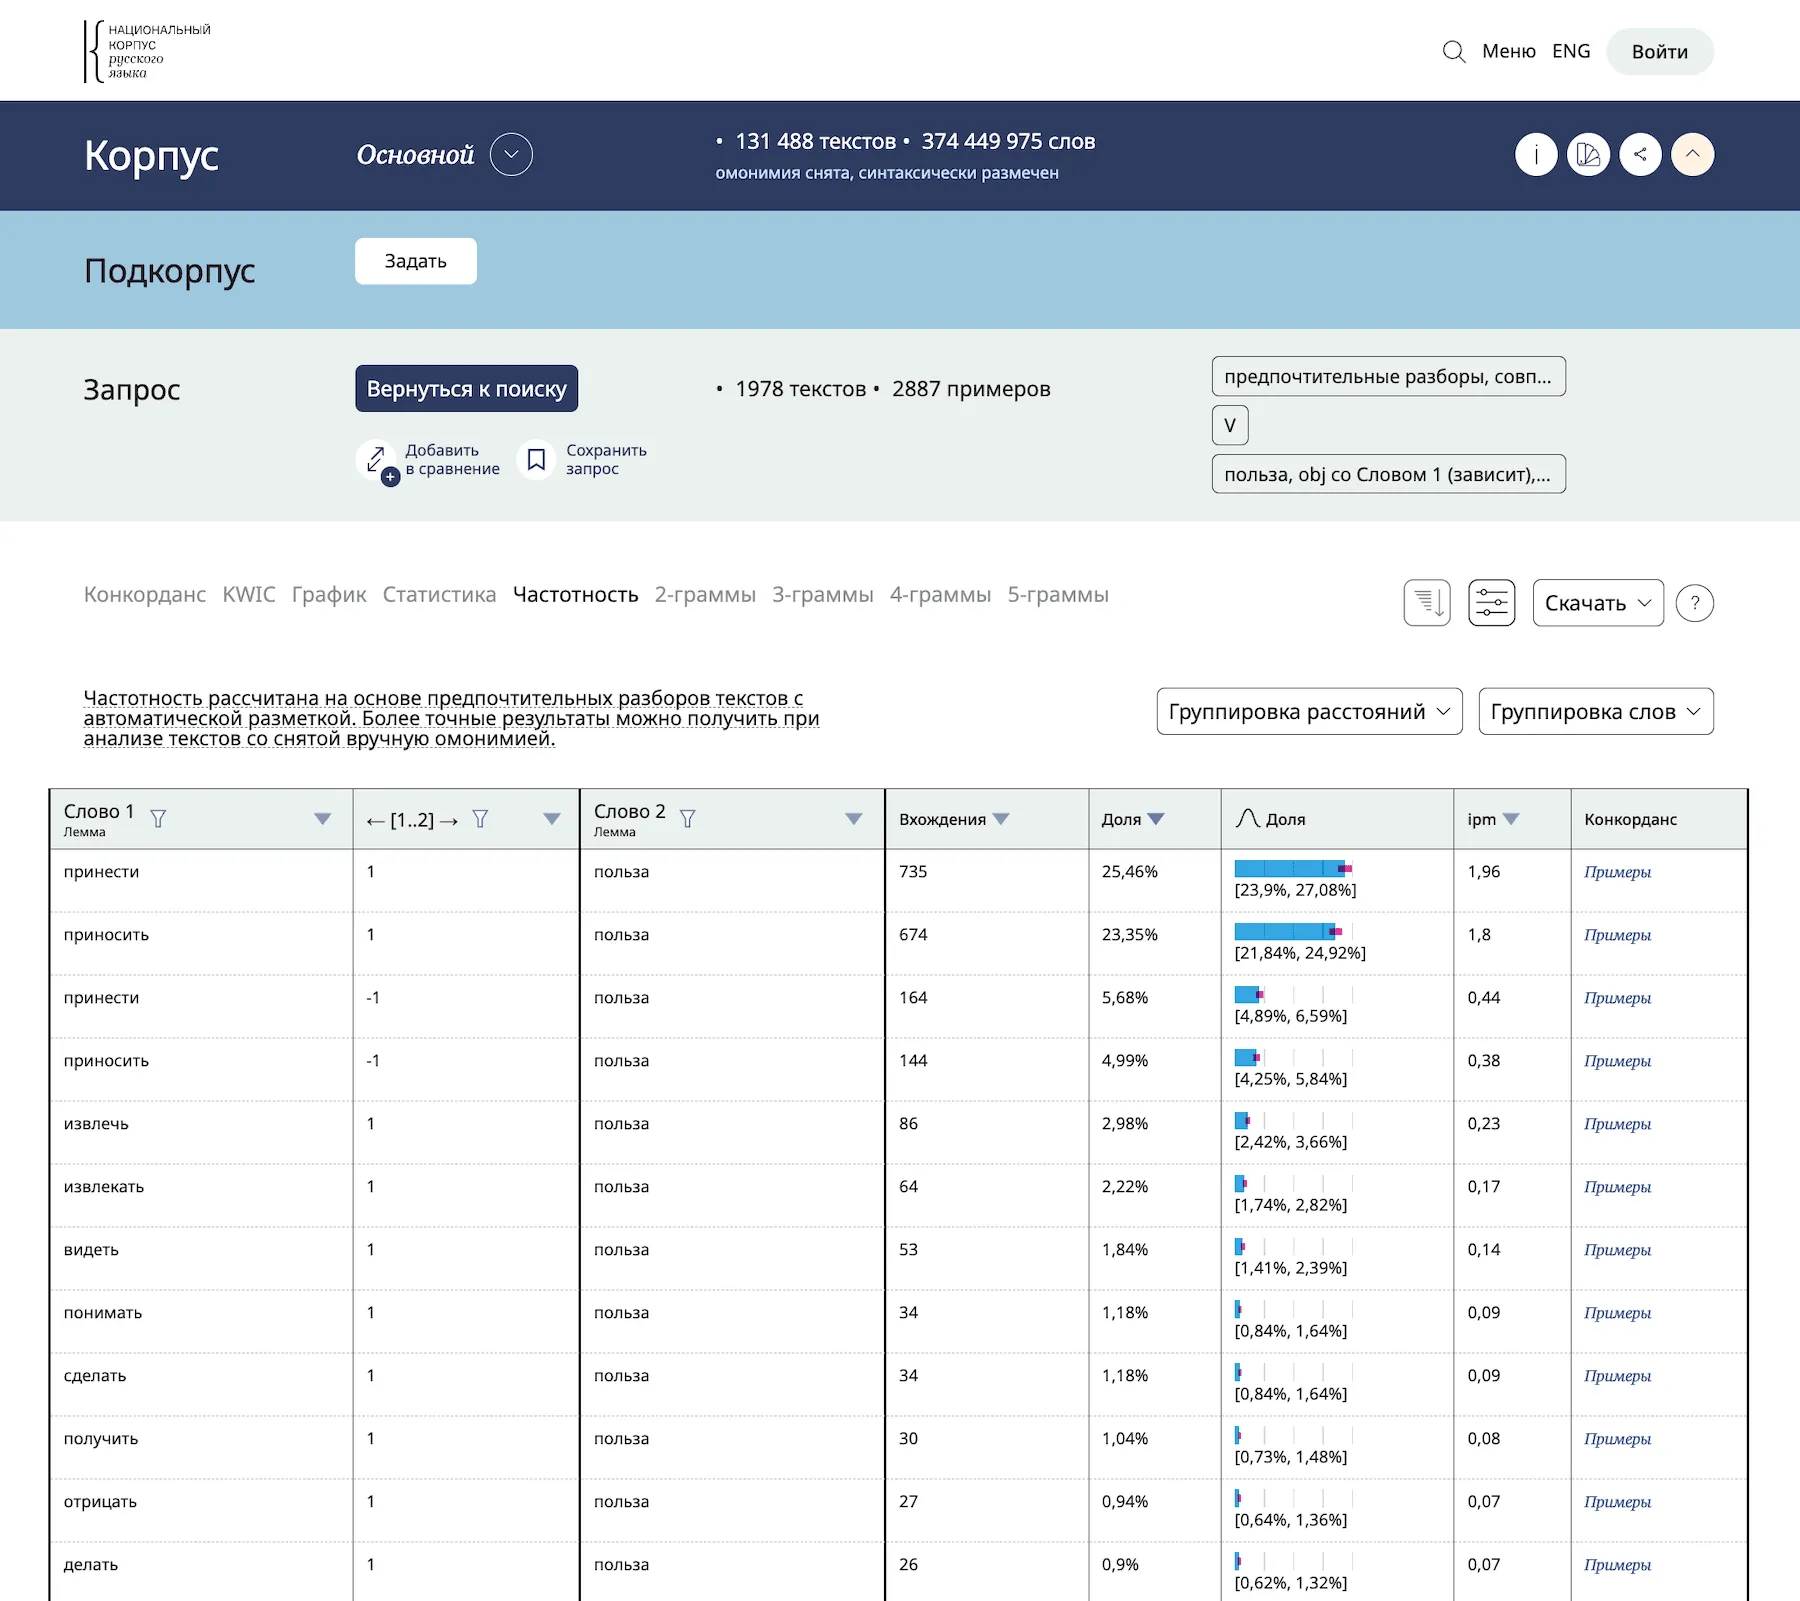The height and width of the screenshot is (1601, 1800).
Task: Open Примеры for видеть row
Action: pyautogui.click(x=1617, y=1250)
